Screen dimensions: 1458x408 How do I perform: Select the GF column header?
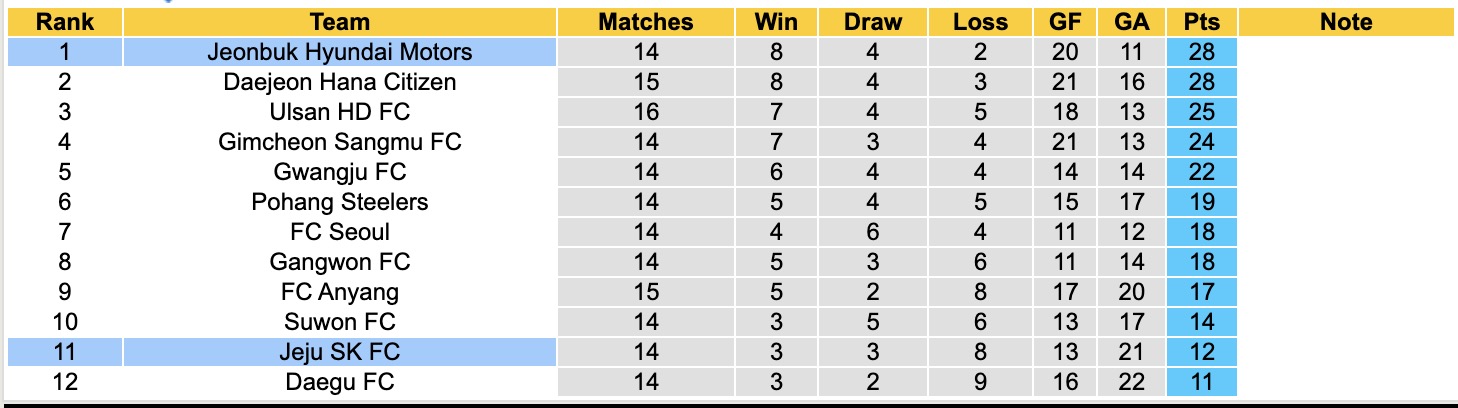tap(1065, 22)
